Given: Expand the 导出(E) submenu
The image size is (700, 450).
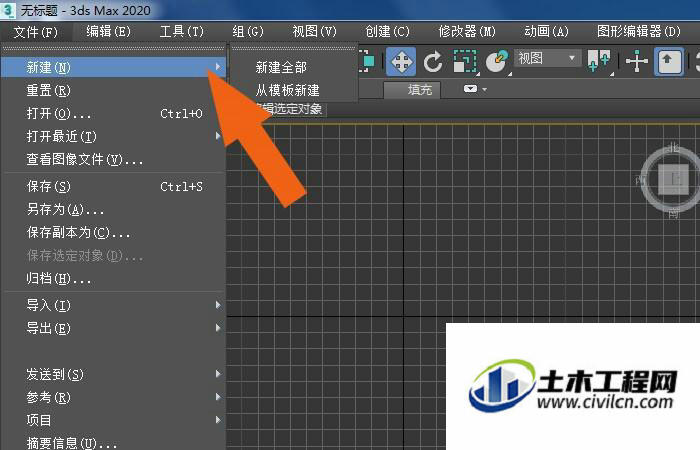Looking at the screenshot, I should click(x=113, y=329).
